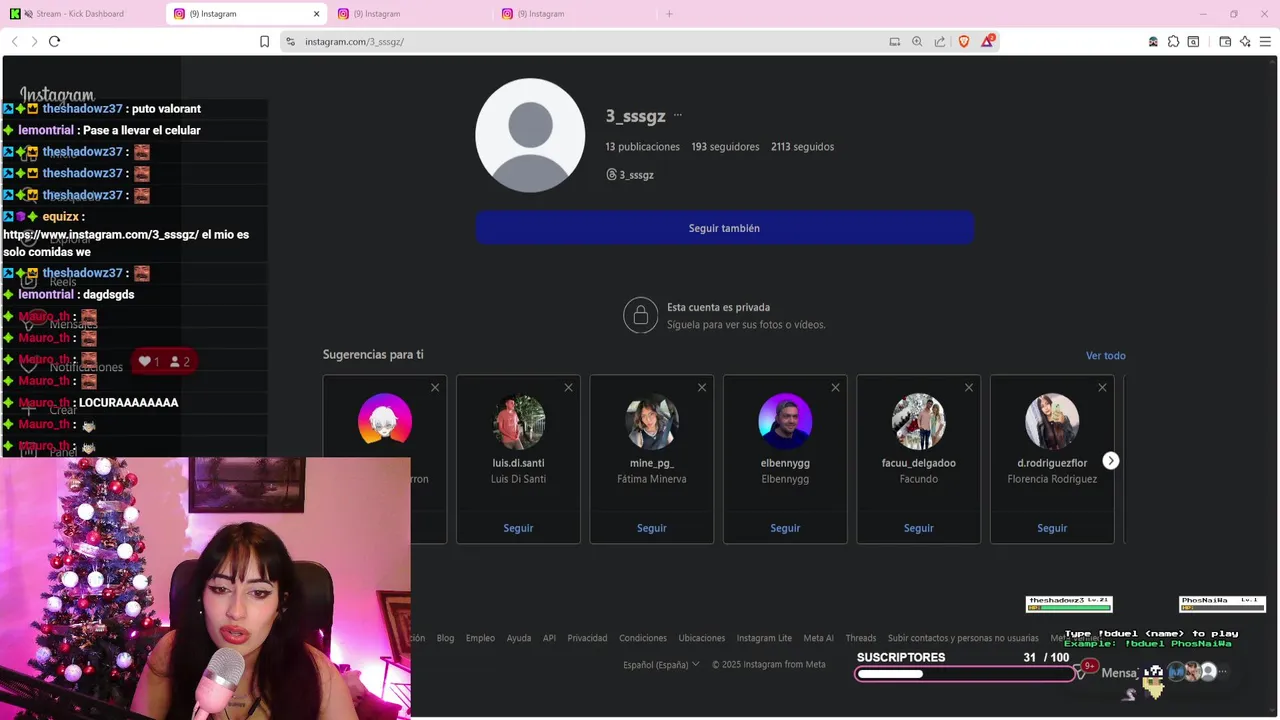Go back using the browser back arrow
The width and height of the screenshot is (1280, 720).
(14, 41)
